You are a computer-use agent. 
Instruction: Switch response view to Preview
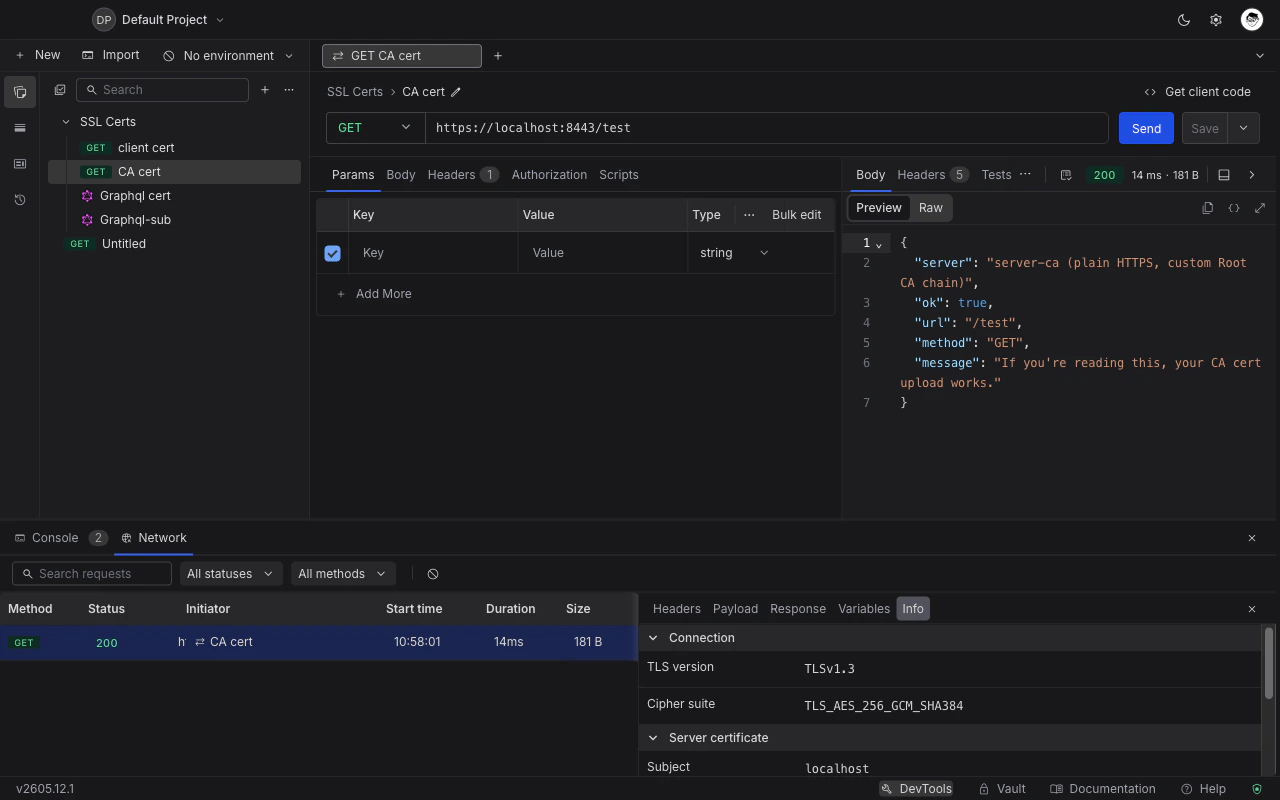click(x=879, y=208)
